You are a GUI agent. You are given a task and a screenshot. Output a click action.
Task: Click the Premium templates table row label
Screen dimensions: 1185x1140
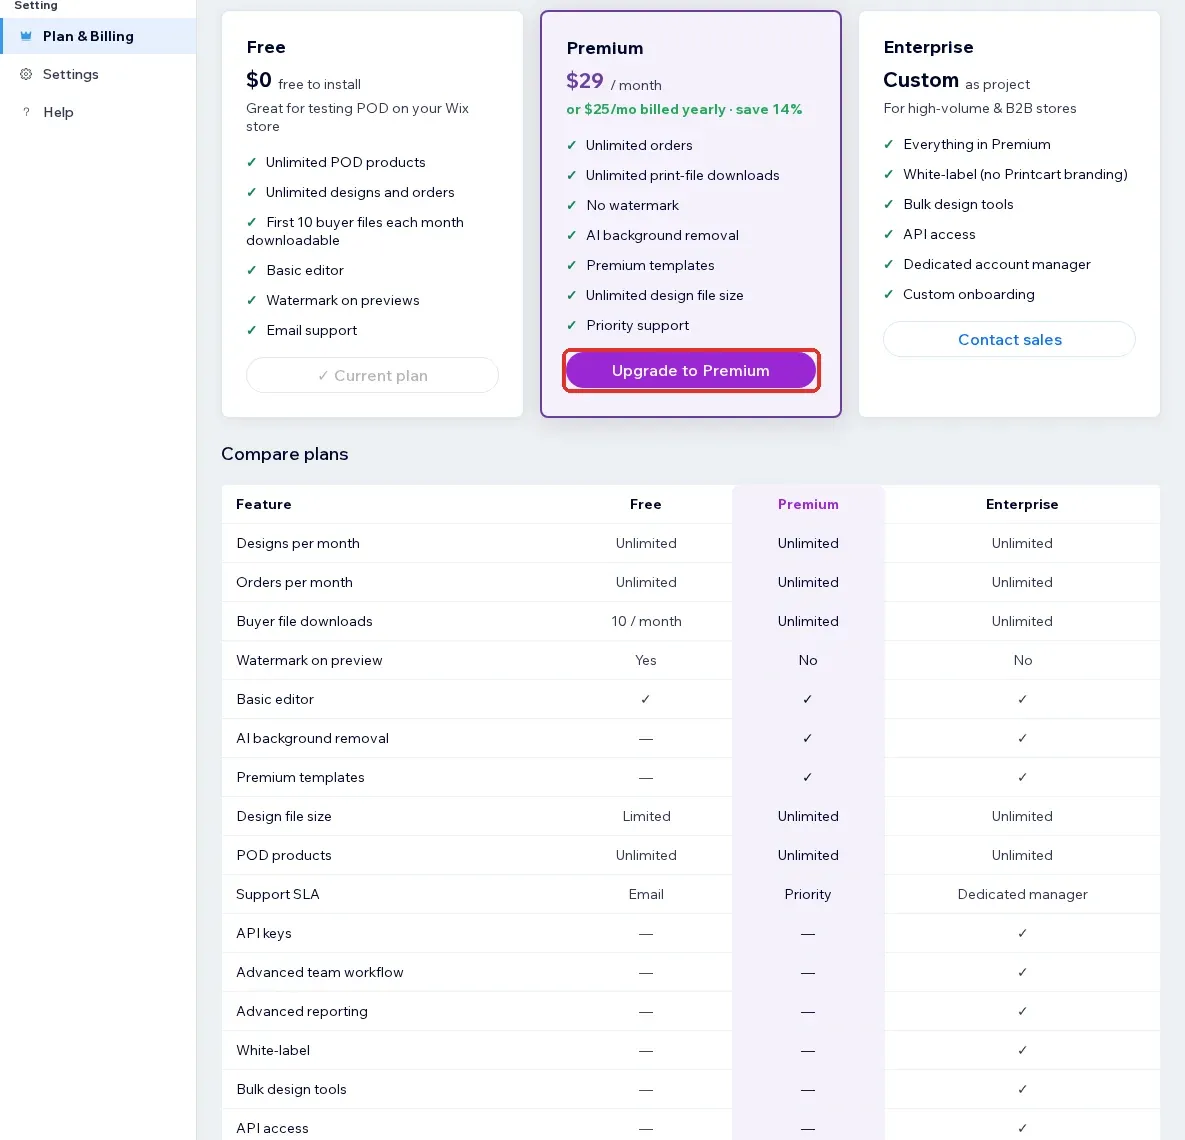300,777
